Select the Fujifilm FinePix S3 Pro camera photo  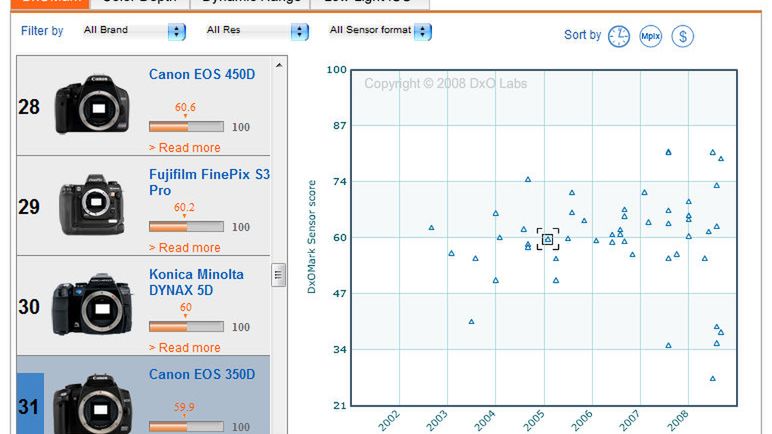click(x=92, y=204)
